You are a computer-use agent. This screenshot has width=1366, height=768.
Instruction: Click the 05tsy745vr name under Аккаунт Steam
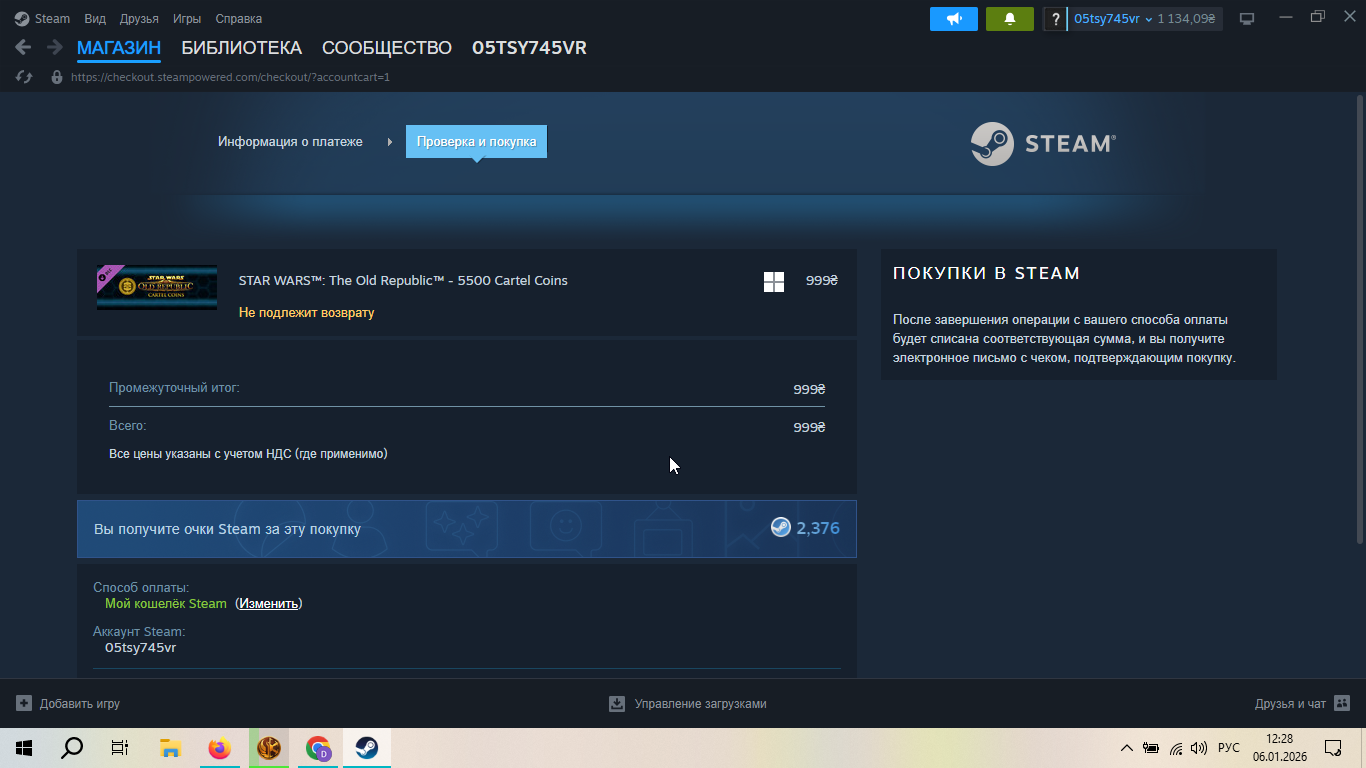[141, 647]
